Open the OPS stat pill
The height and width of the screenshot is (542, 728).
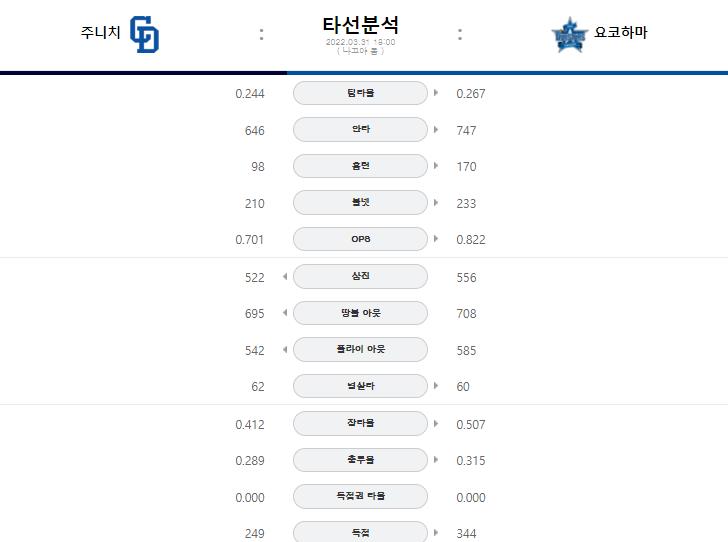tap(360, 239)
